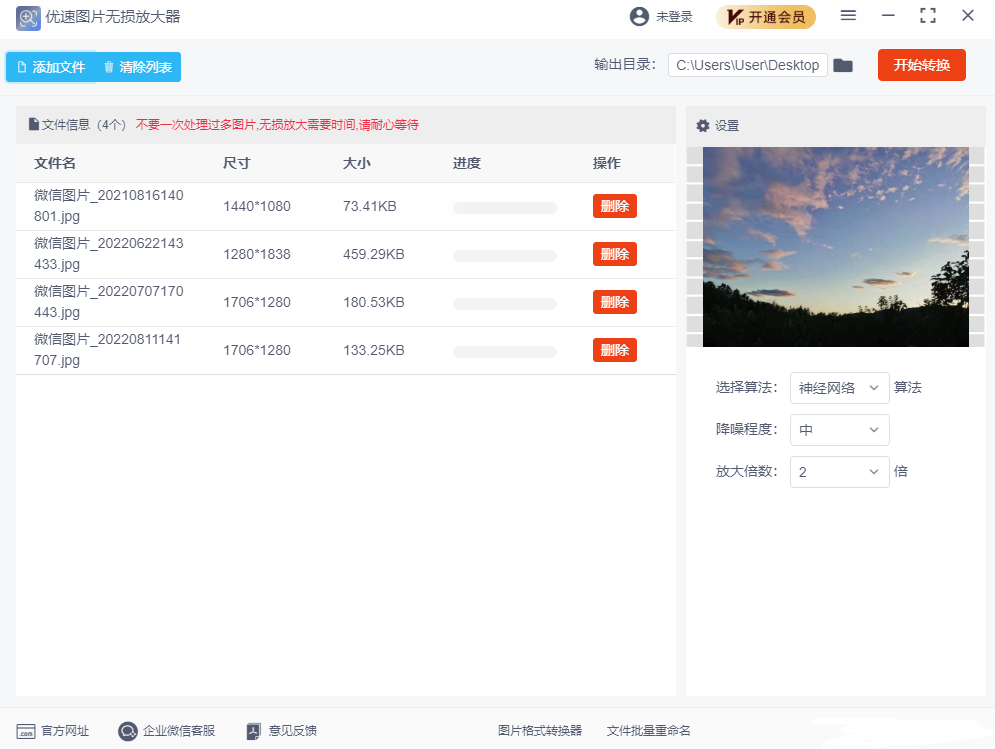Open 意见反馈 feedback icon

253,731
